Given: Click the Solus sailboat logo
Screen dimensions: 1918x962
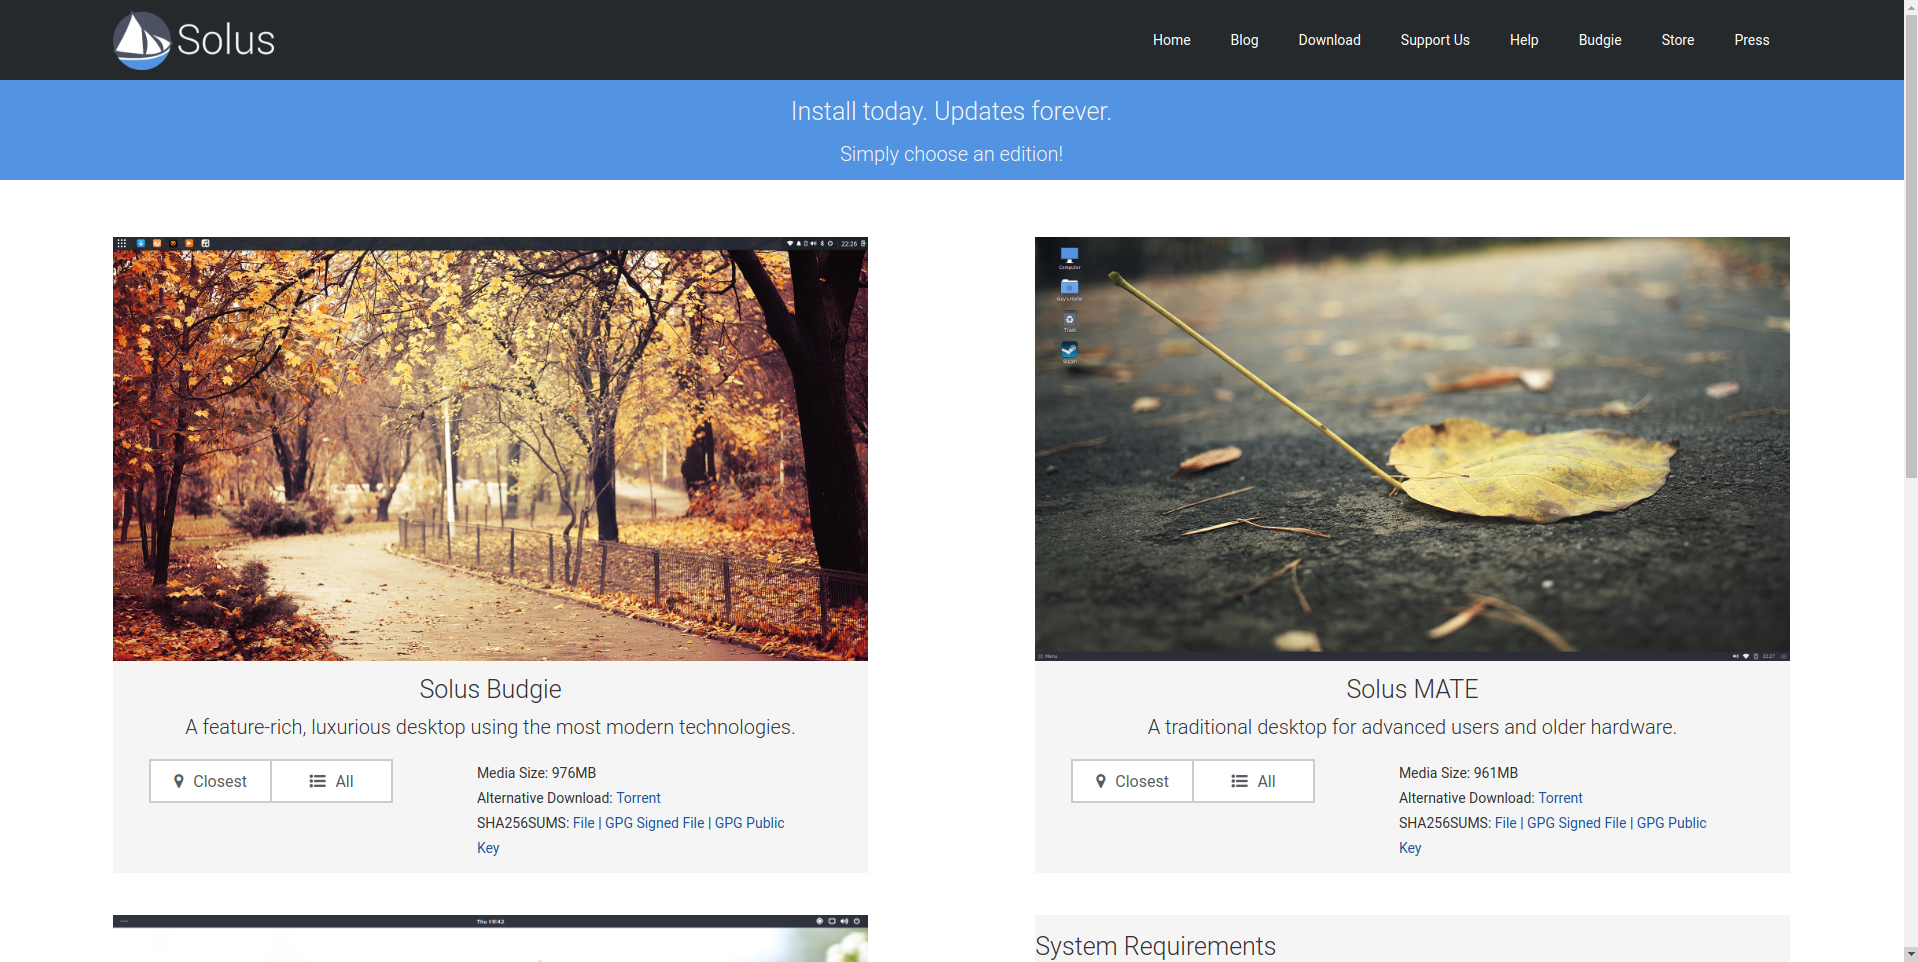Looking at the screenshot, I should 193,40.
